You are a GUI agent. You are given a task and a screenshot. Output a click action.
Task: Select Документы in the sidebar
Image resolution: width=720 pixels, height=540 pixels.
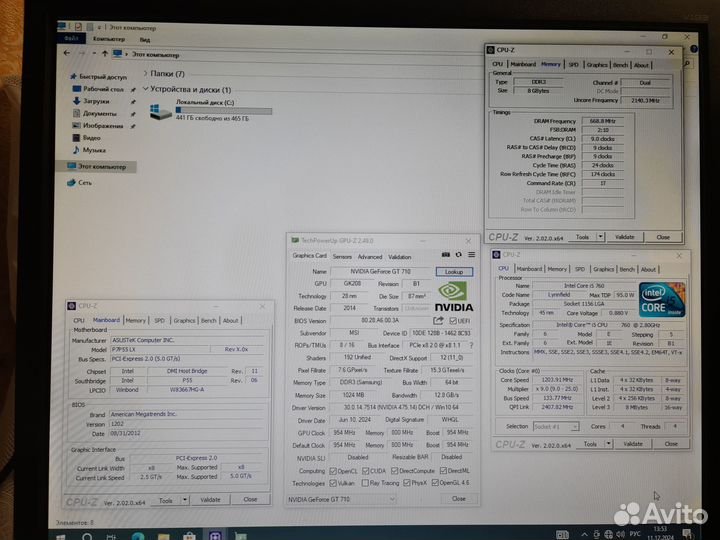(x=95, y=113)
